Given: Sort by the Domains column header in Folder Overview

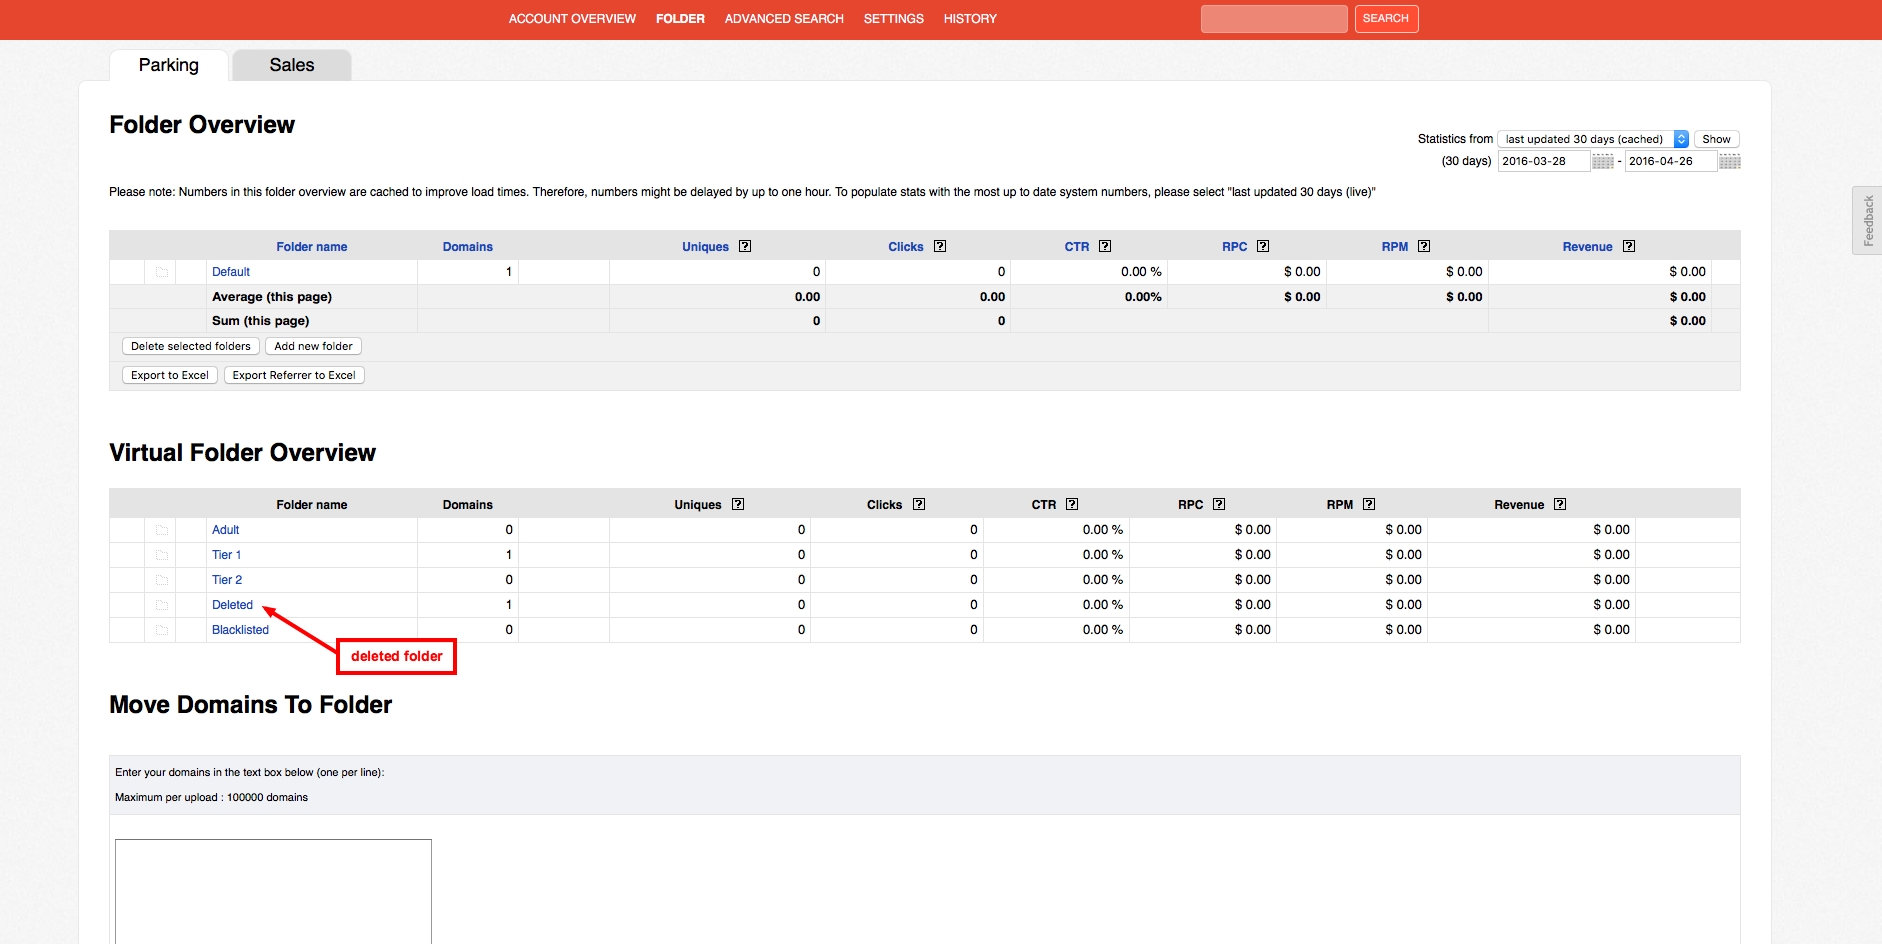Looking at the screenshot, I should (x=467, y=247).
